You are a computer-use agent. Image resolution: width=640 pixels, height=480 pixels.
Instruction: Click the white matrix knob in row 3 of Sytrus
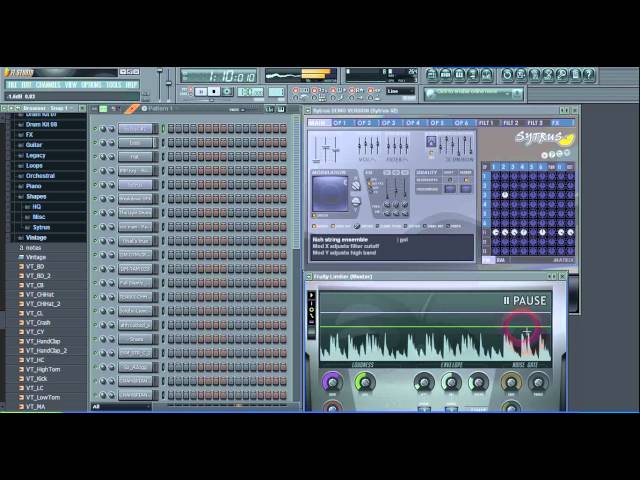click(x=505, y=195)
